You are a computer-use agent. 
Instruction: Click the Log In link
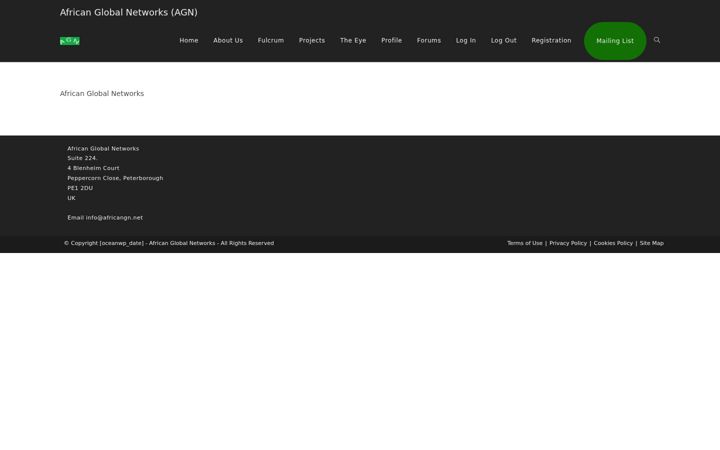click(466, 40)
